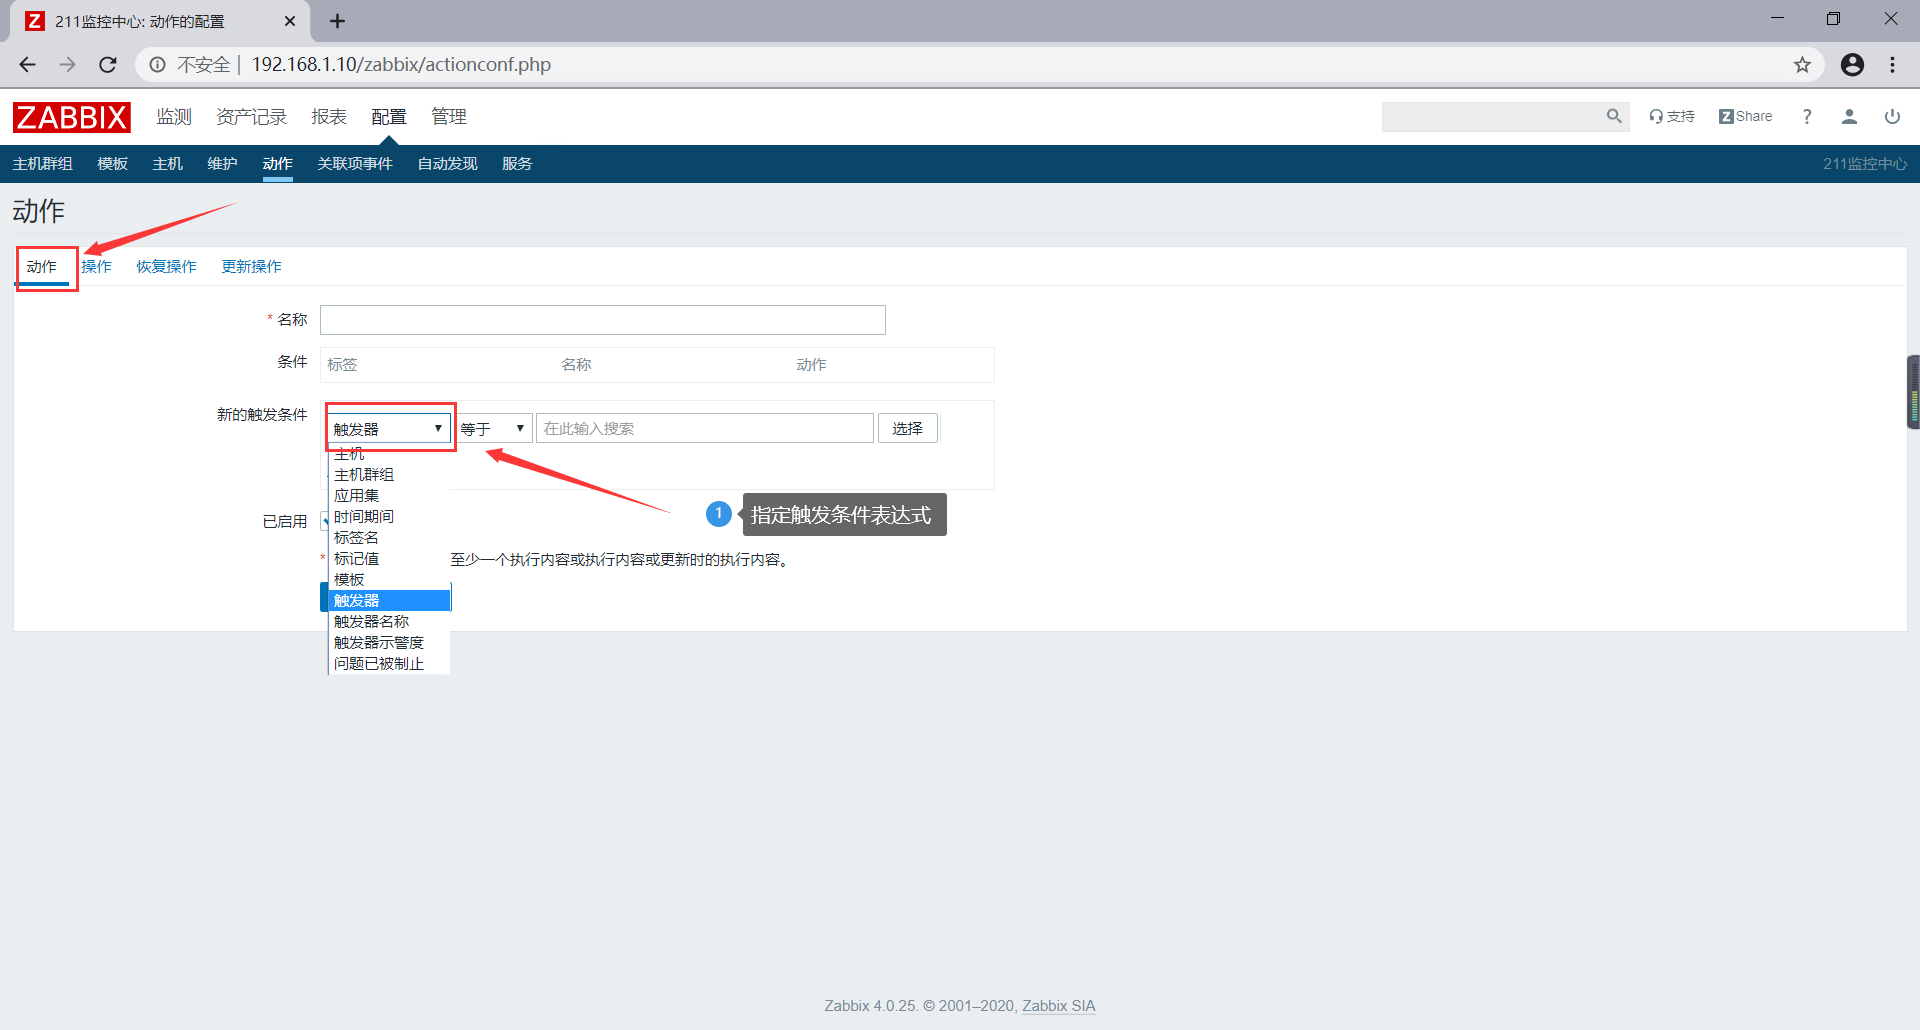The height and width of the screenshot is (1030, 1920).
Task: Select 标记值 in the dropdown list
Action: point(389,559)
